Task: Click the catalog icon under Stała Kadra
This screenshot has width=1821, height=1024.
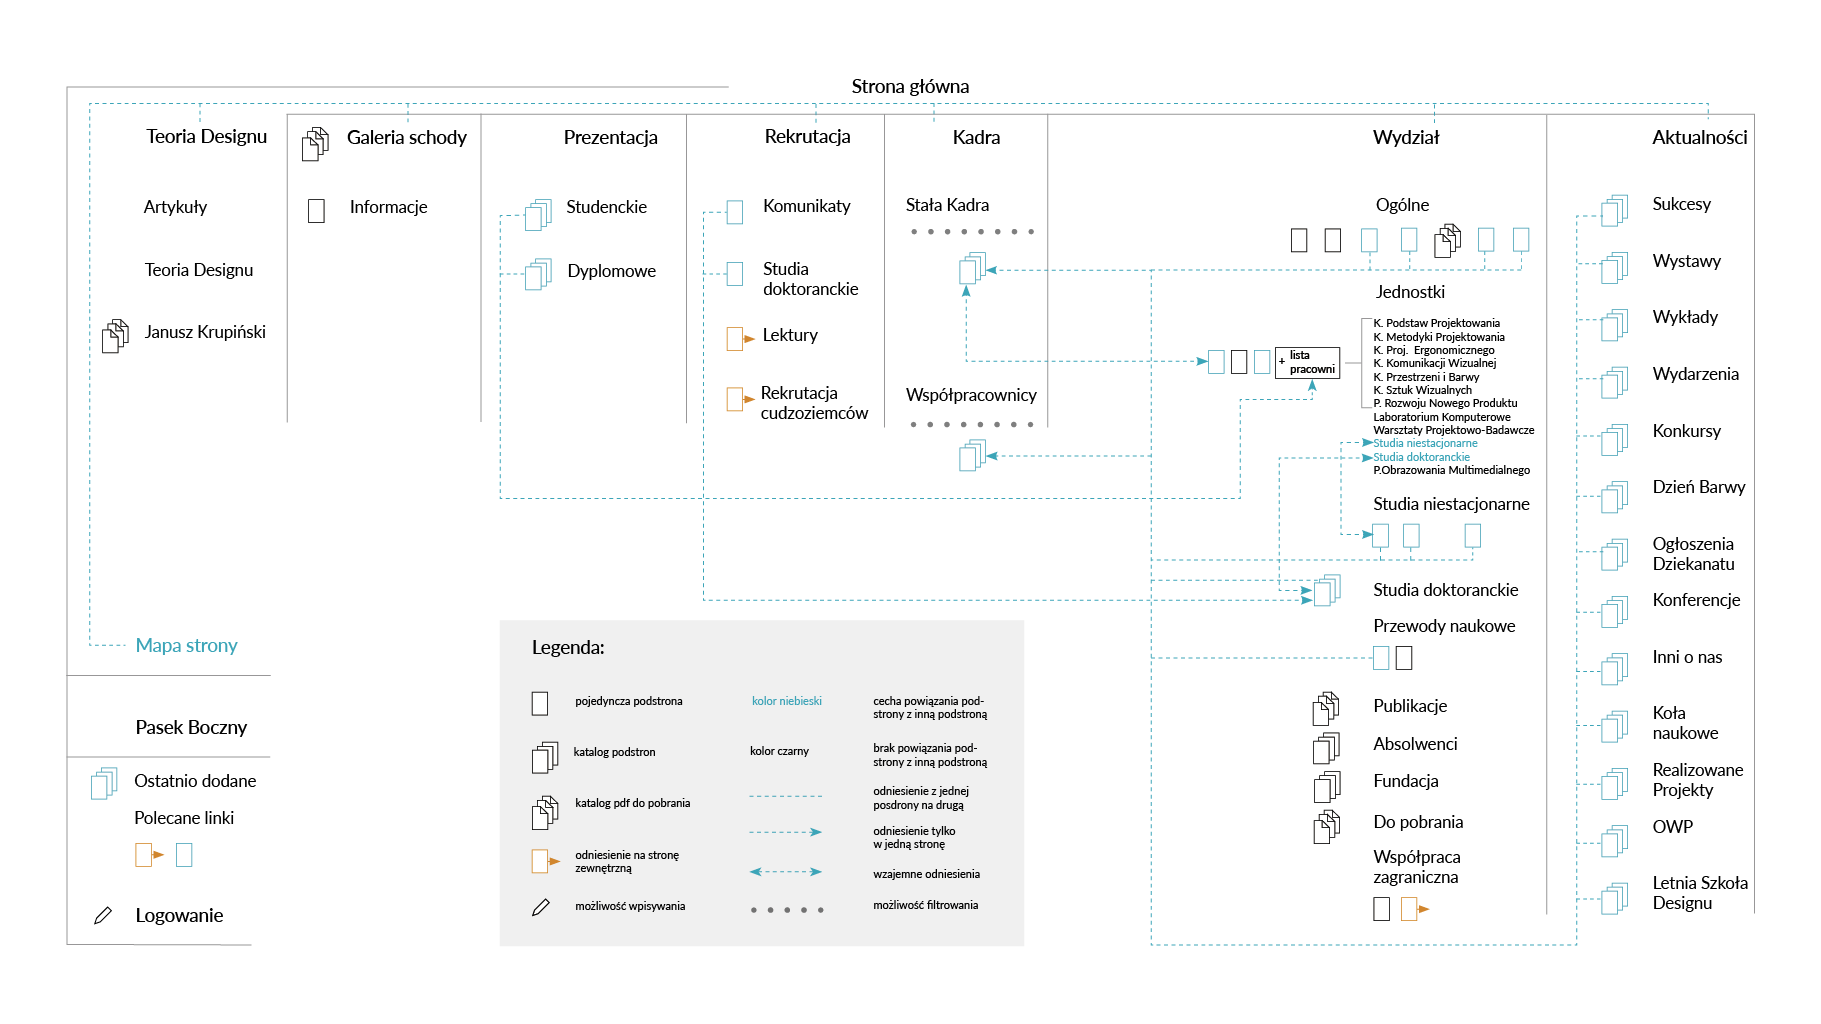Action: pos(971,268)
